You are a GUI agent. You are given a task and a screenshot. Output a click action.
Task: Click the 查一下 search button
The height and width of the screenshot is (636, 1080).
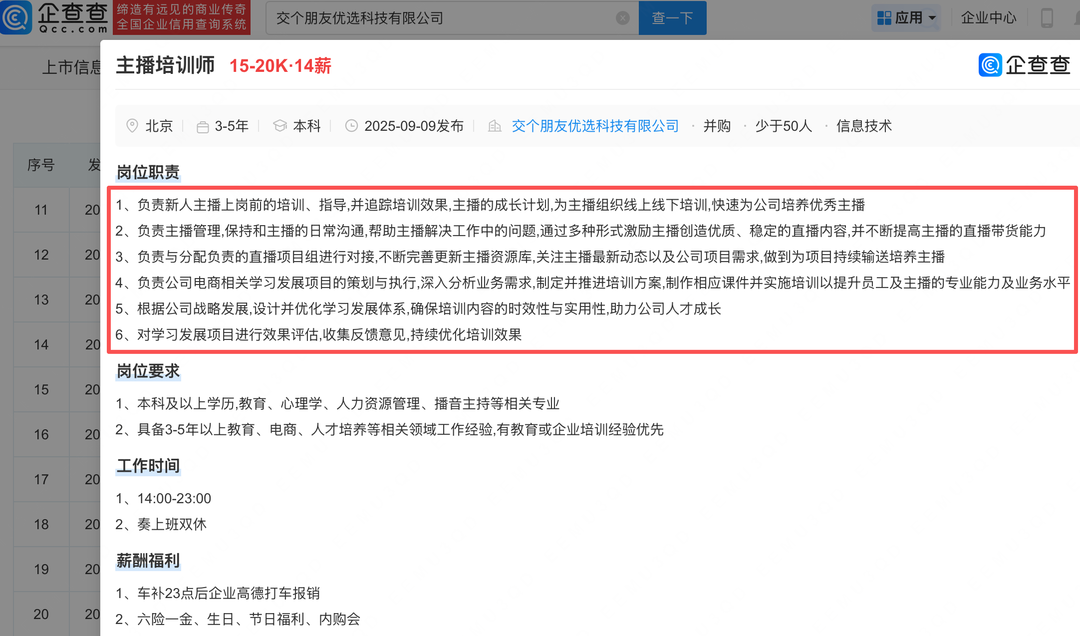point(672,18)
